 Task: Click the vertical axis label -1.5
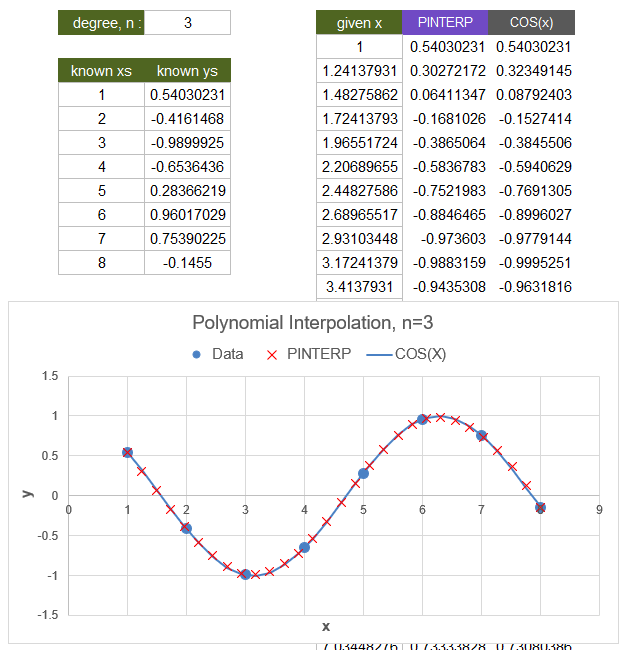pos(48,615)
